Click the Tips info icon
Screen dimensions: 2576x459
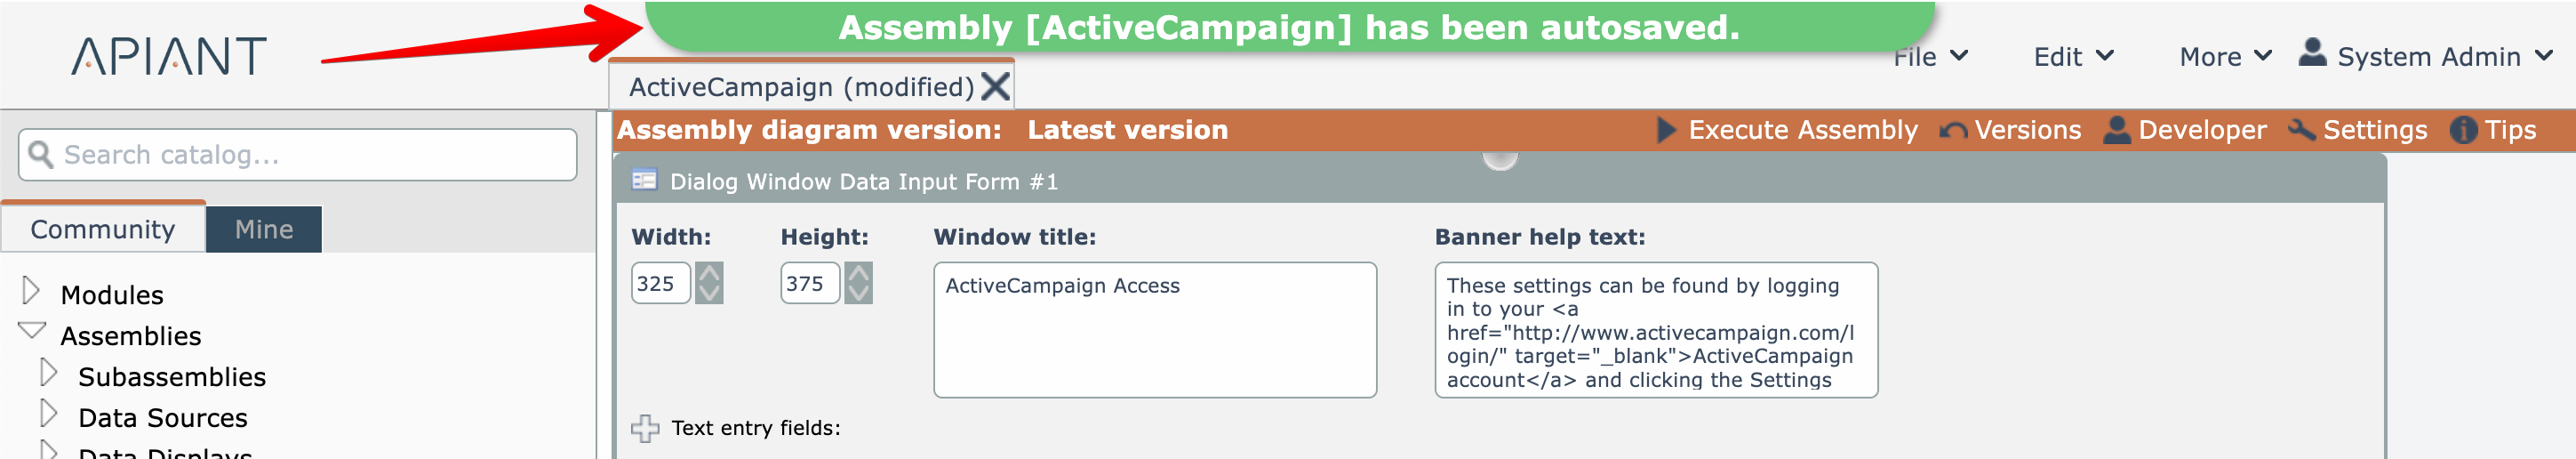coord(2463,130)
